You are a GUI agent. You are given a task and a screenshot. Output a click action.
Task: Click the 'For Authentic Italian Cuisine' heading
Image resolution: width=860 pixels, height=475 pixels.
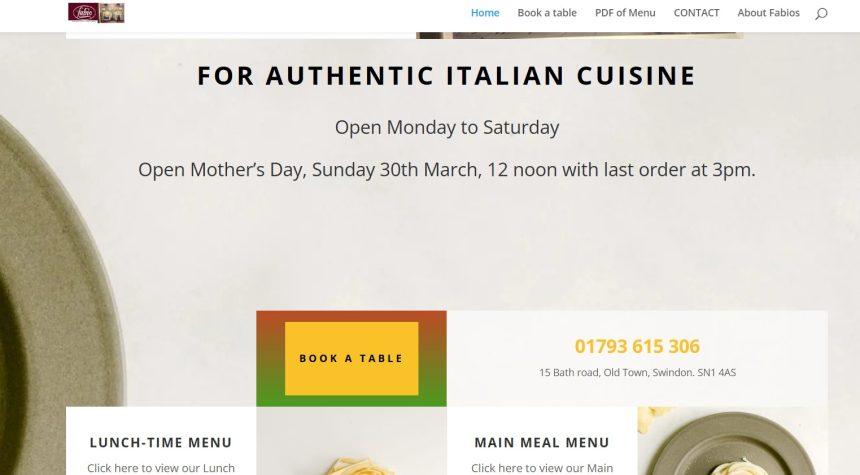(x=446, y=76)
